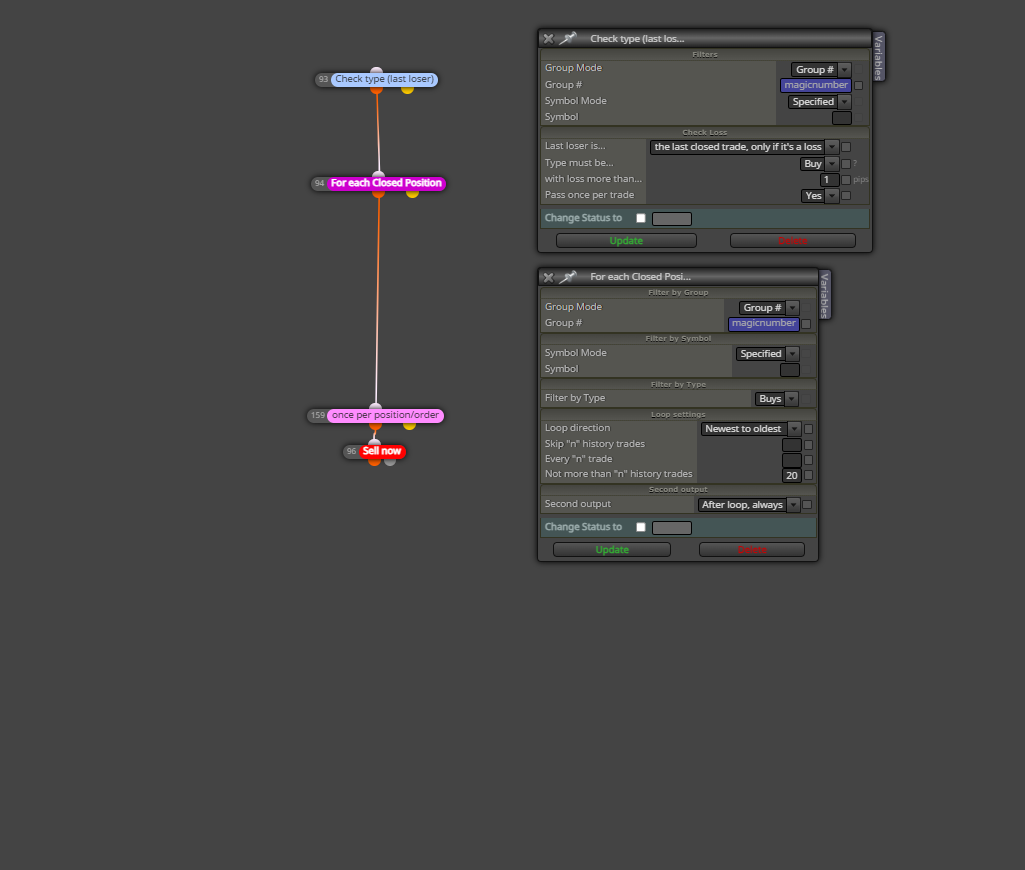The height and width of the screenshot is (870, 1025).
Task: Toggle checkbox beside Loop direction dropdown
Action: point(809,429)
